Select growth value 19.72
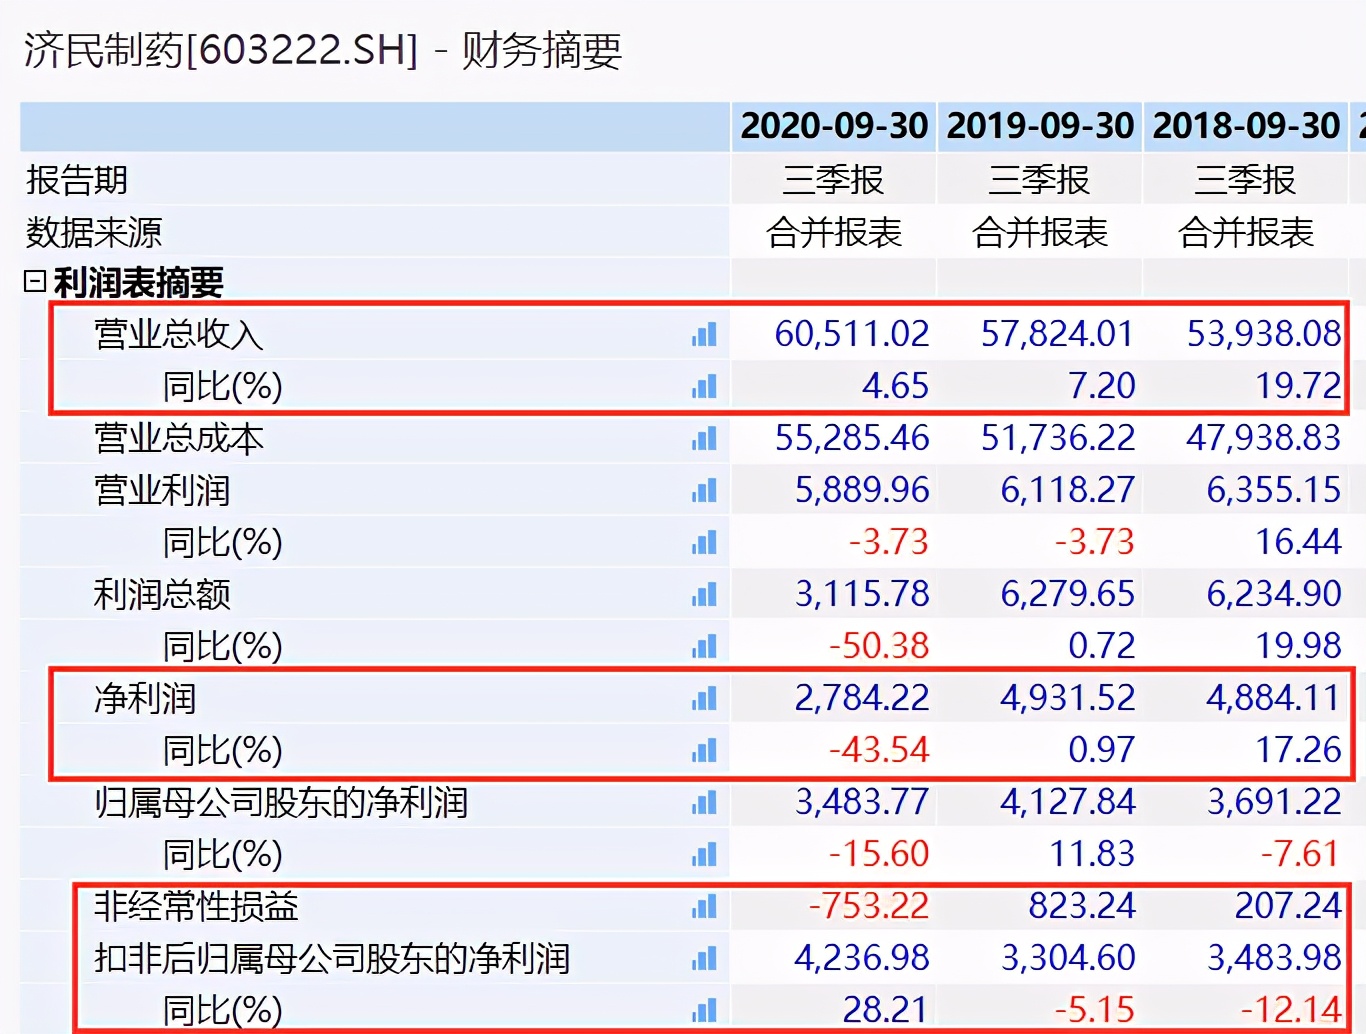 1299,386
